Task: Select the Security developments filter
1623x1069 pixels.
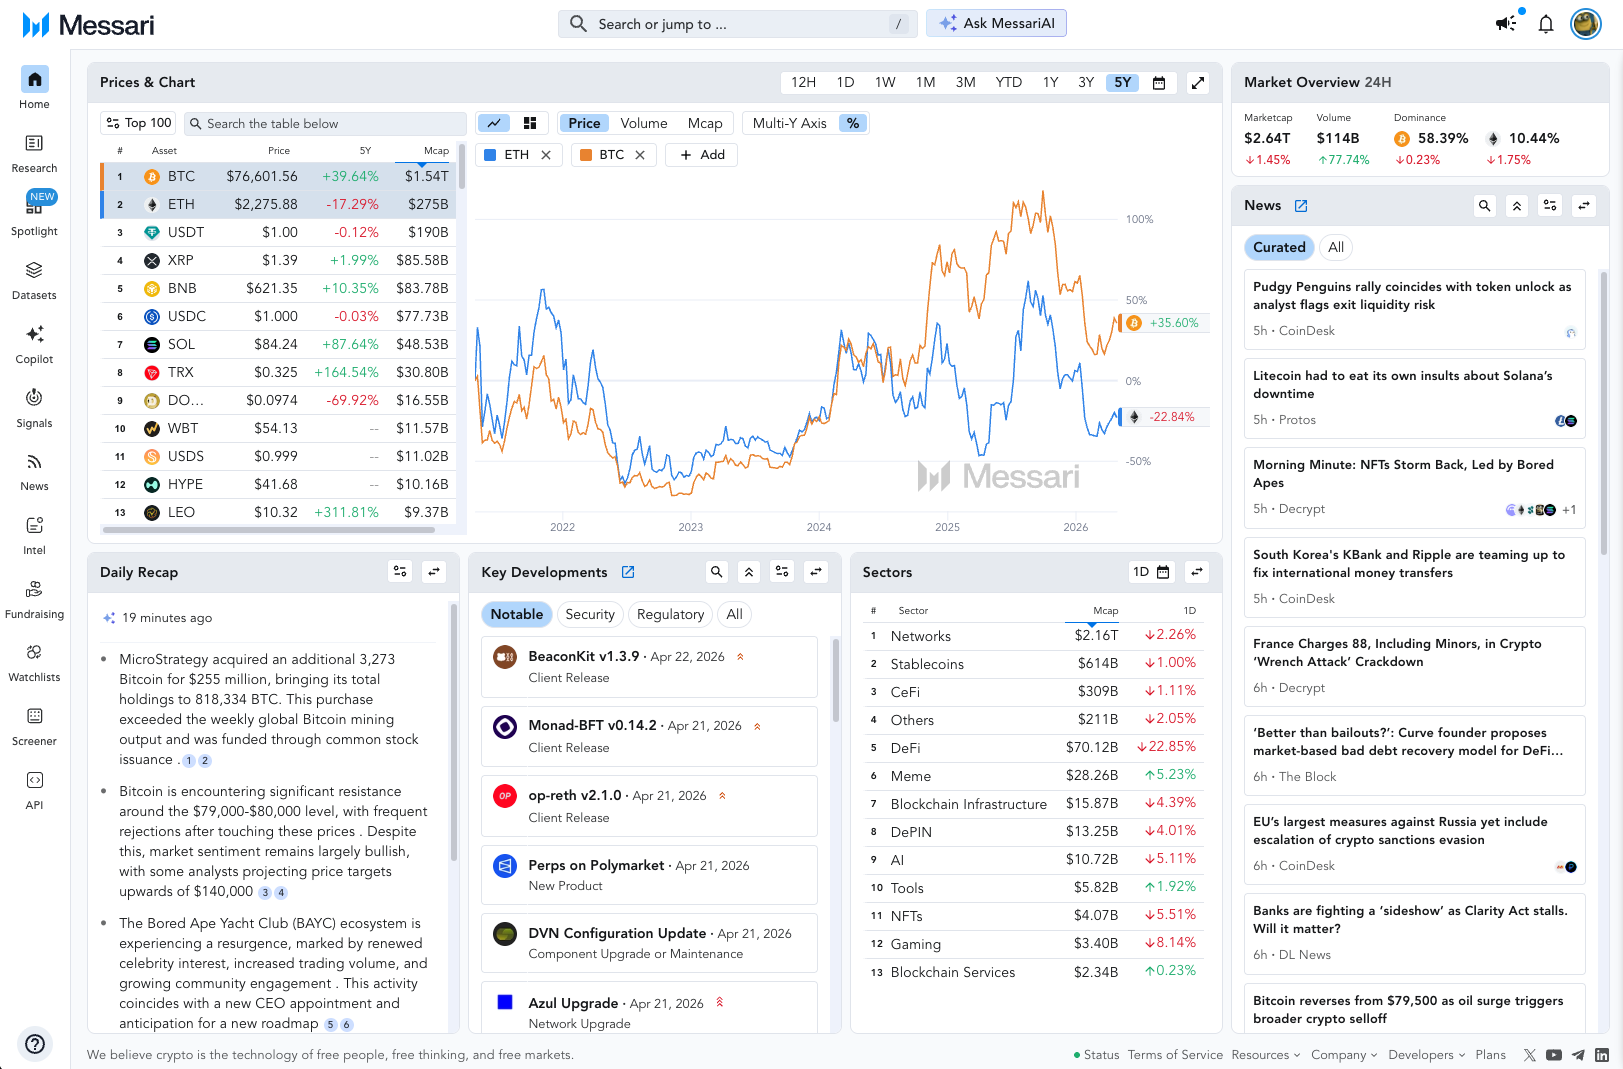Action: pyautogui.click(x=590, y=614)
